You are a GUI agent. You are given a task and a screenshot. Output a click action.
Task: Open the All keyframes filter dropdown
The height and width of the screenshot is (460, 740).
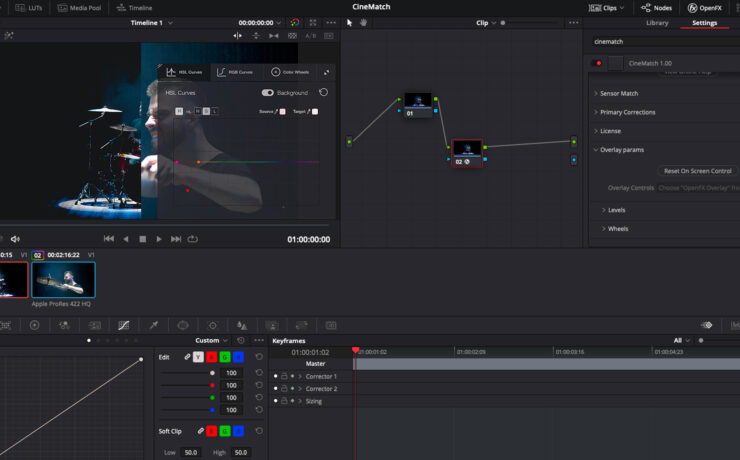(681, 340)
